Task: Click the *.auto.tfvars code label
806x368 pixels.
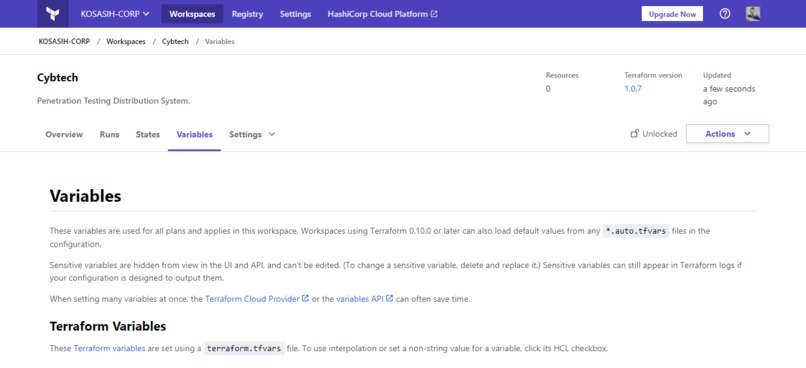Action: (636, 231)
